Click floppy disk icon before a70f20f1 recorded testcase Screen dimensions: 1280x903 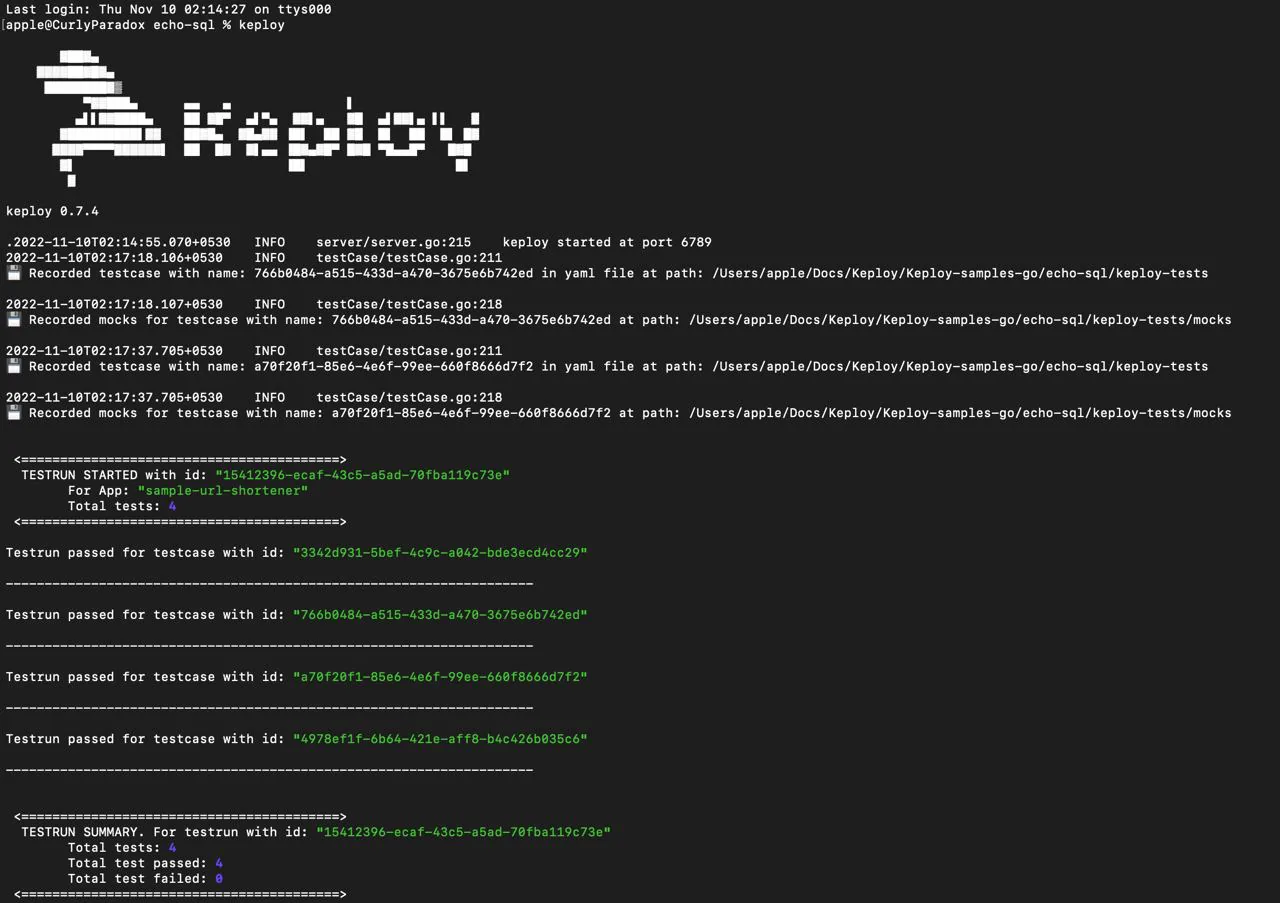[x=14, y=366]
